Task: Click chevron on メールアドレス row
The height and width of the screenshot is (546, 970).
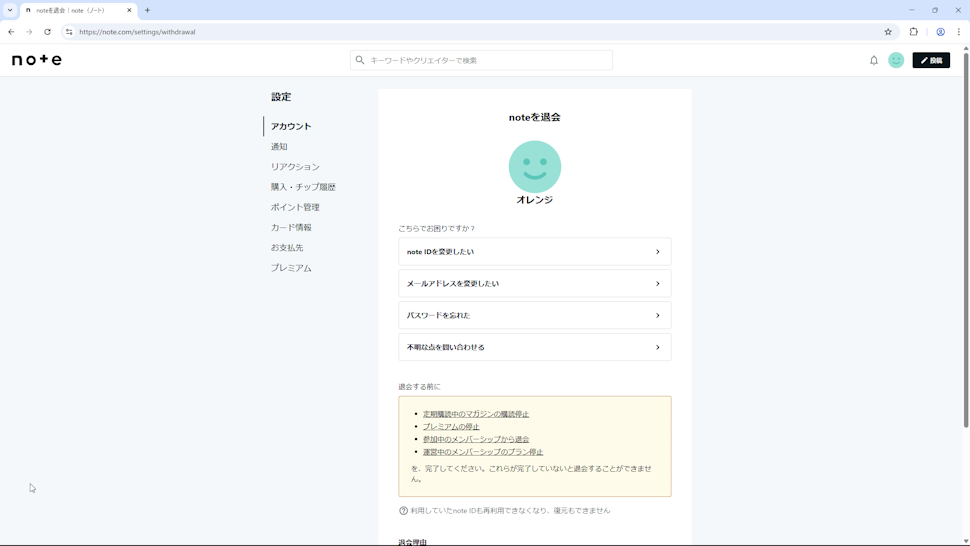Action: [658, 283]
